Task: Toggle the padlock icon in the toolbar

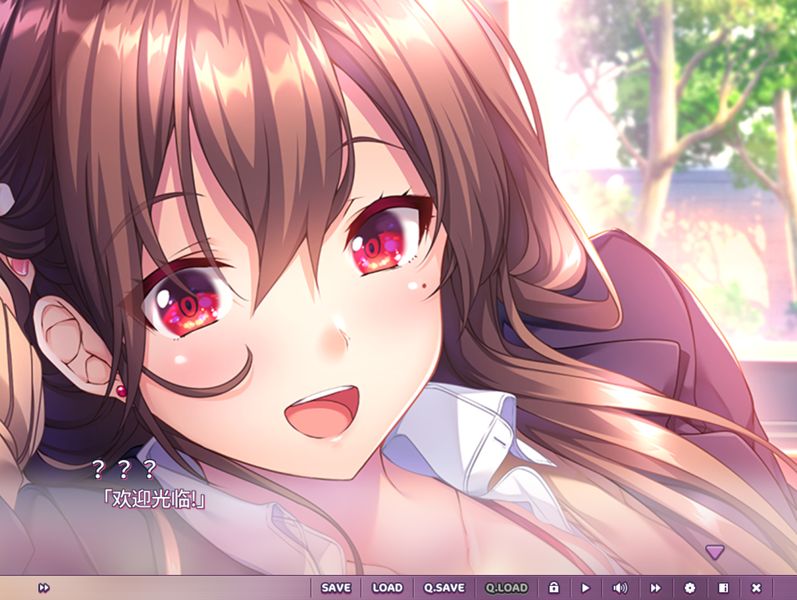Action: point(553,588)
